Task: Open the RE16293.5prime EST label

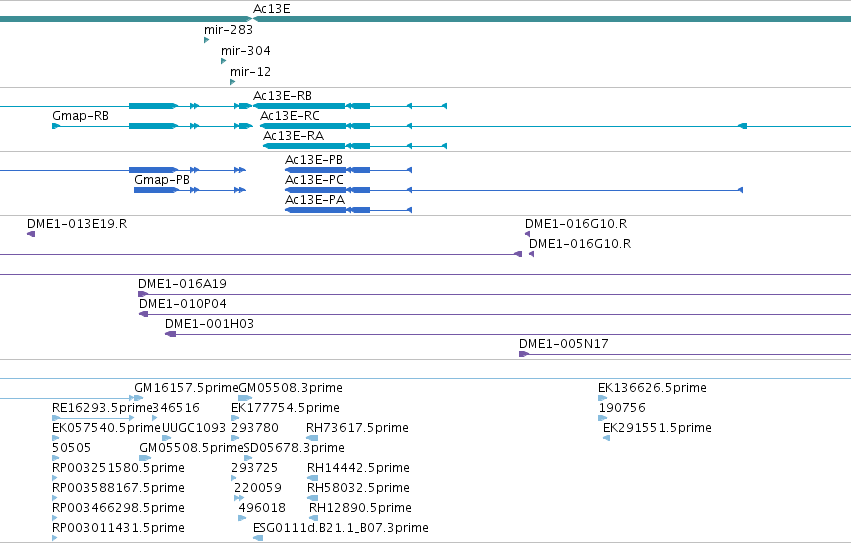Action: [102, 408]
